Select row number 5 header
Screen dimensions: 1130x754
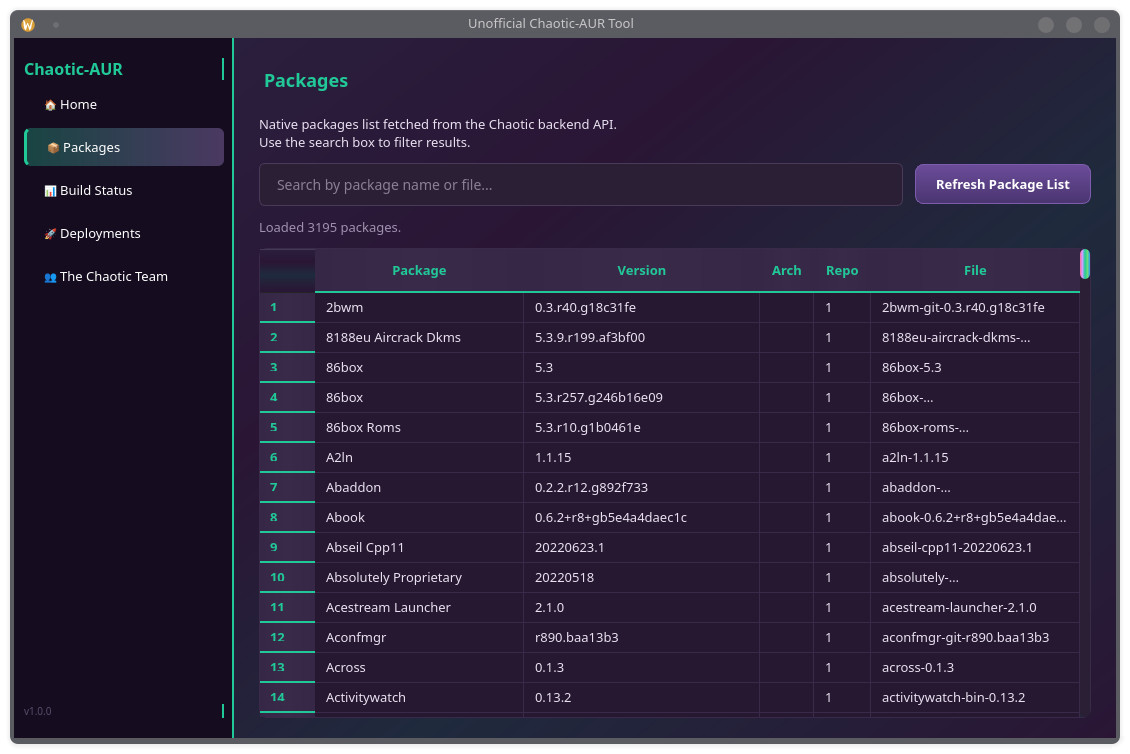pyautogui.click(x=287, y=427)
